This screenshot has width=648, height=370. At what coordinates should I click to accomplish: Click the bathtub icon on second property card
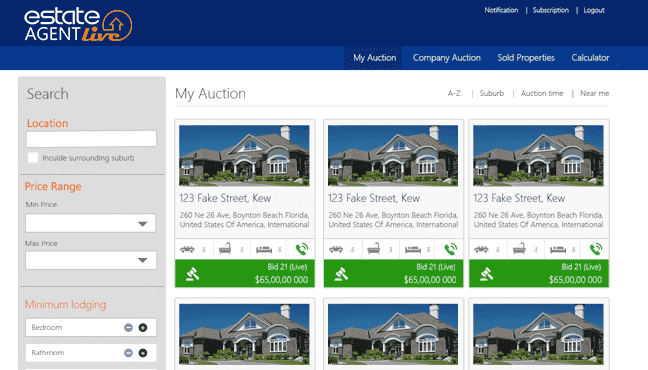373,249
